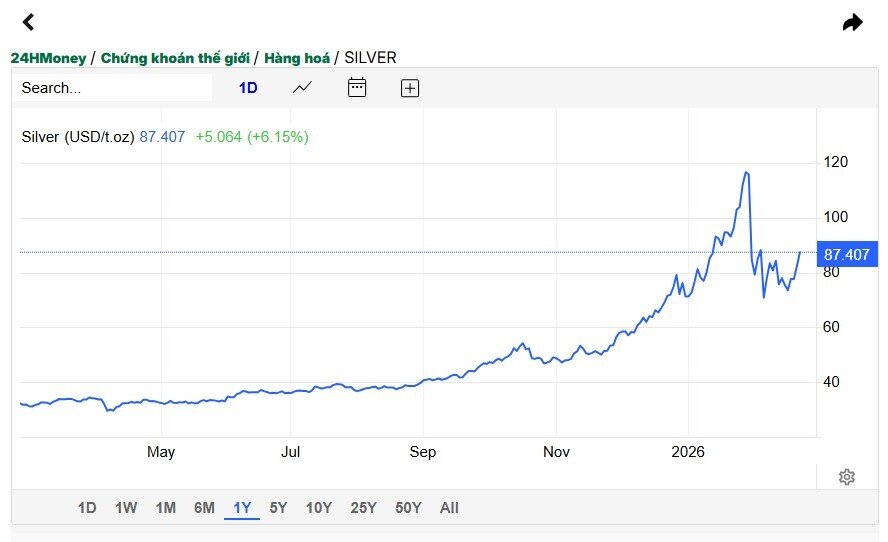Choose the 25Y time range
The width and height of the screenshot is (888, 542).
coord(364,507)
